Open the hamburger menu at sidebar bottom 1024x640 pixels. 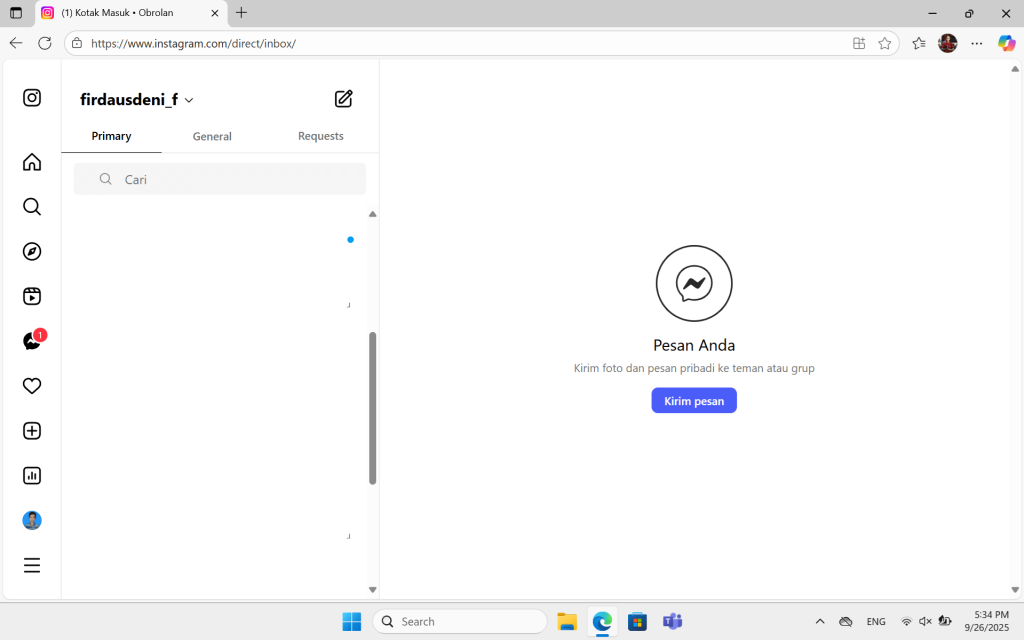click(x=31, y=565)
